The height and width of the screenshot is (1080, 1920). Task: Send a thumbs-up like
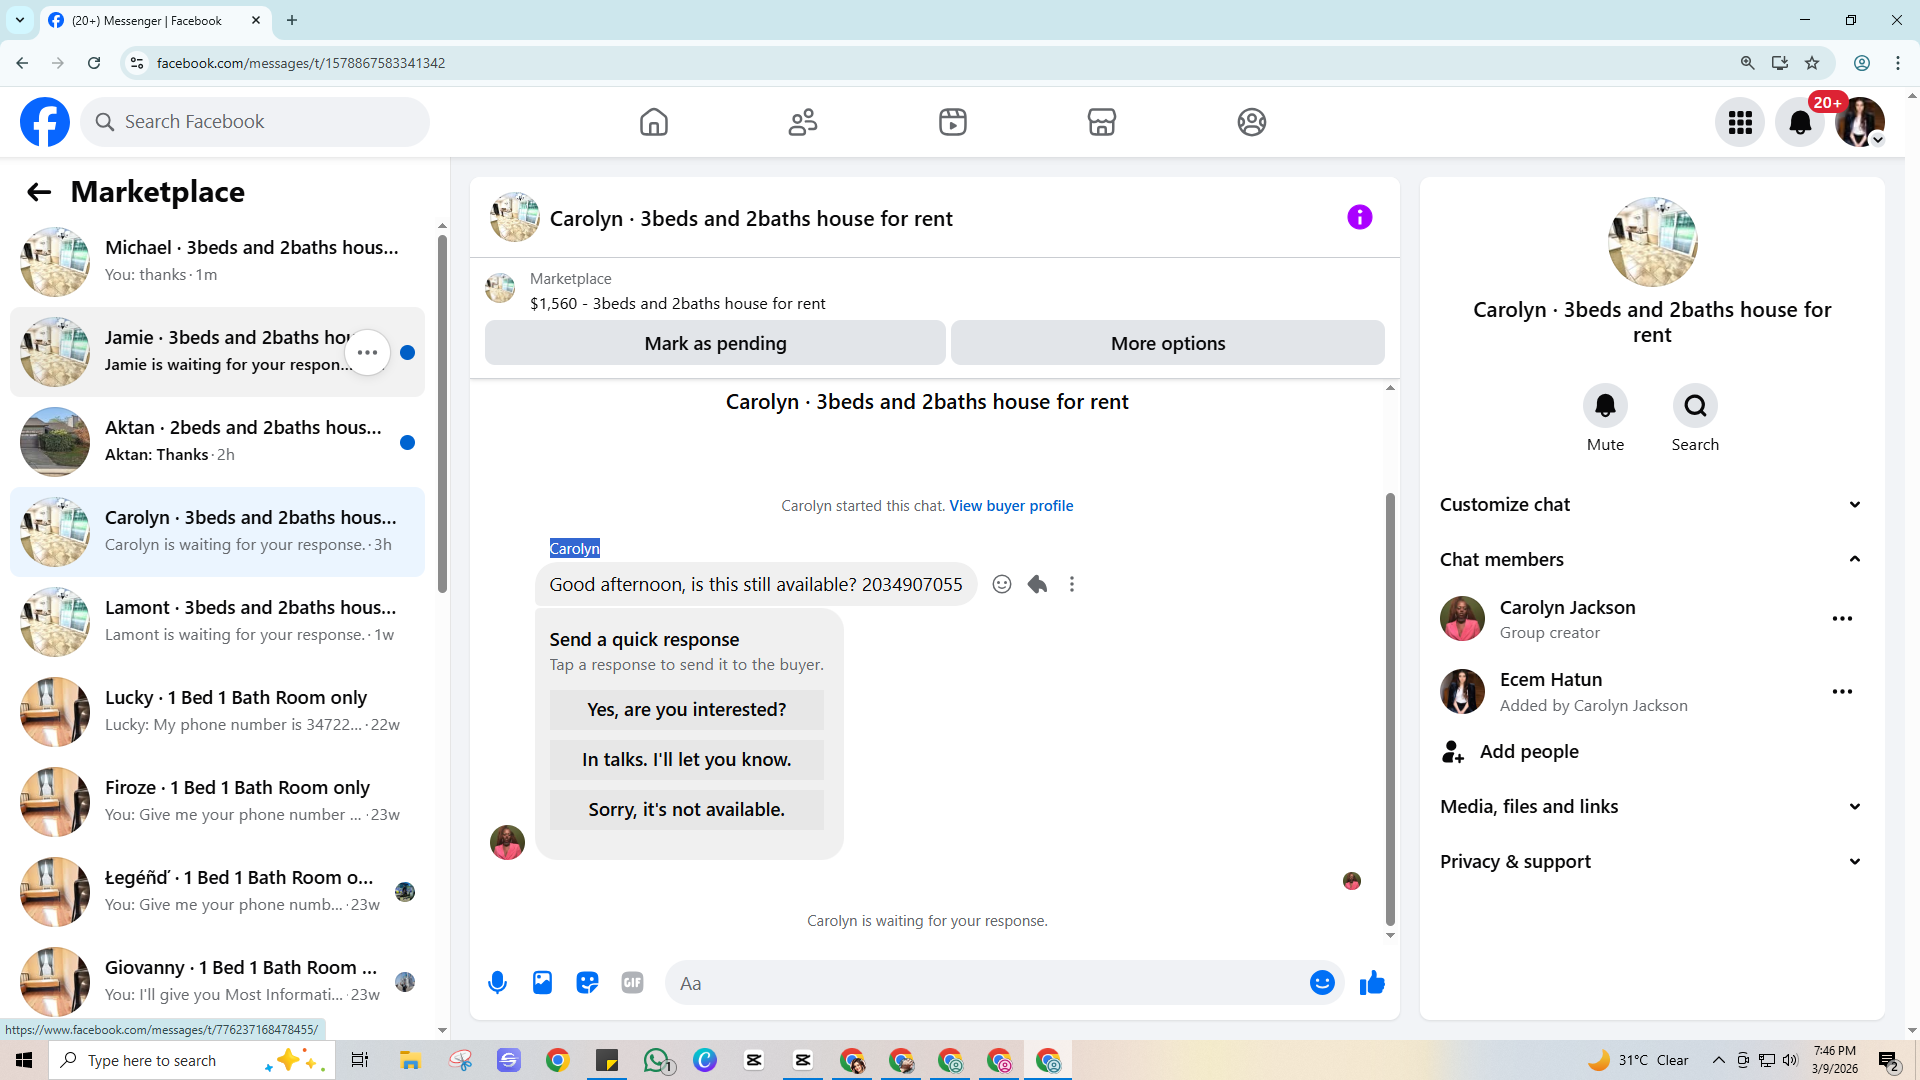tap(1372, 983)
